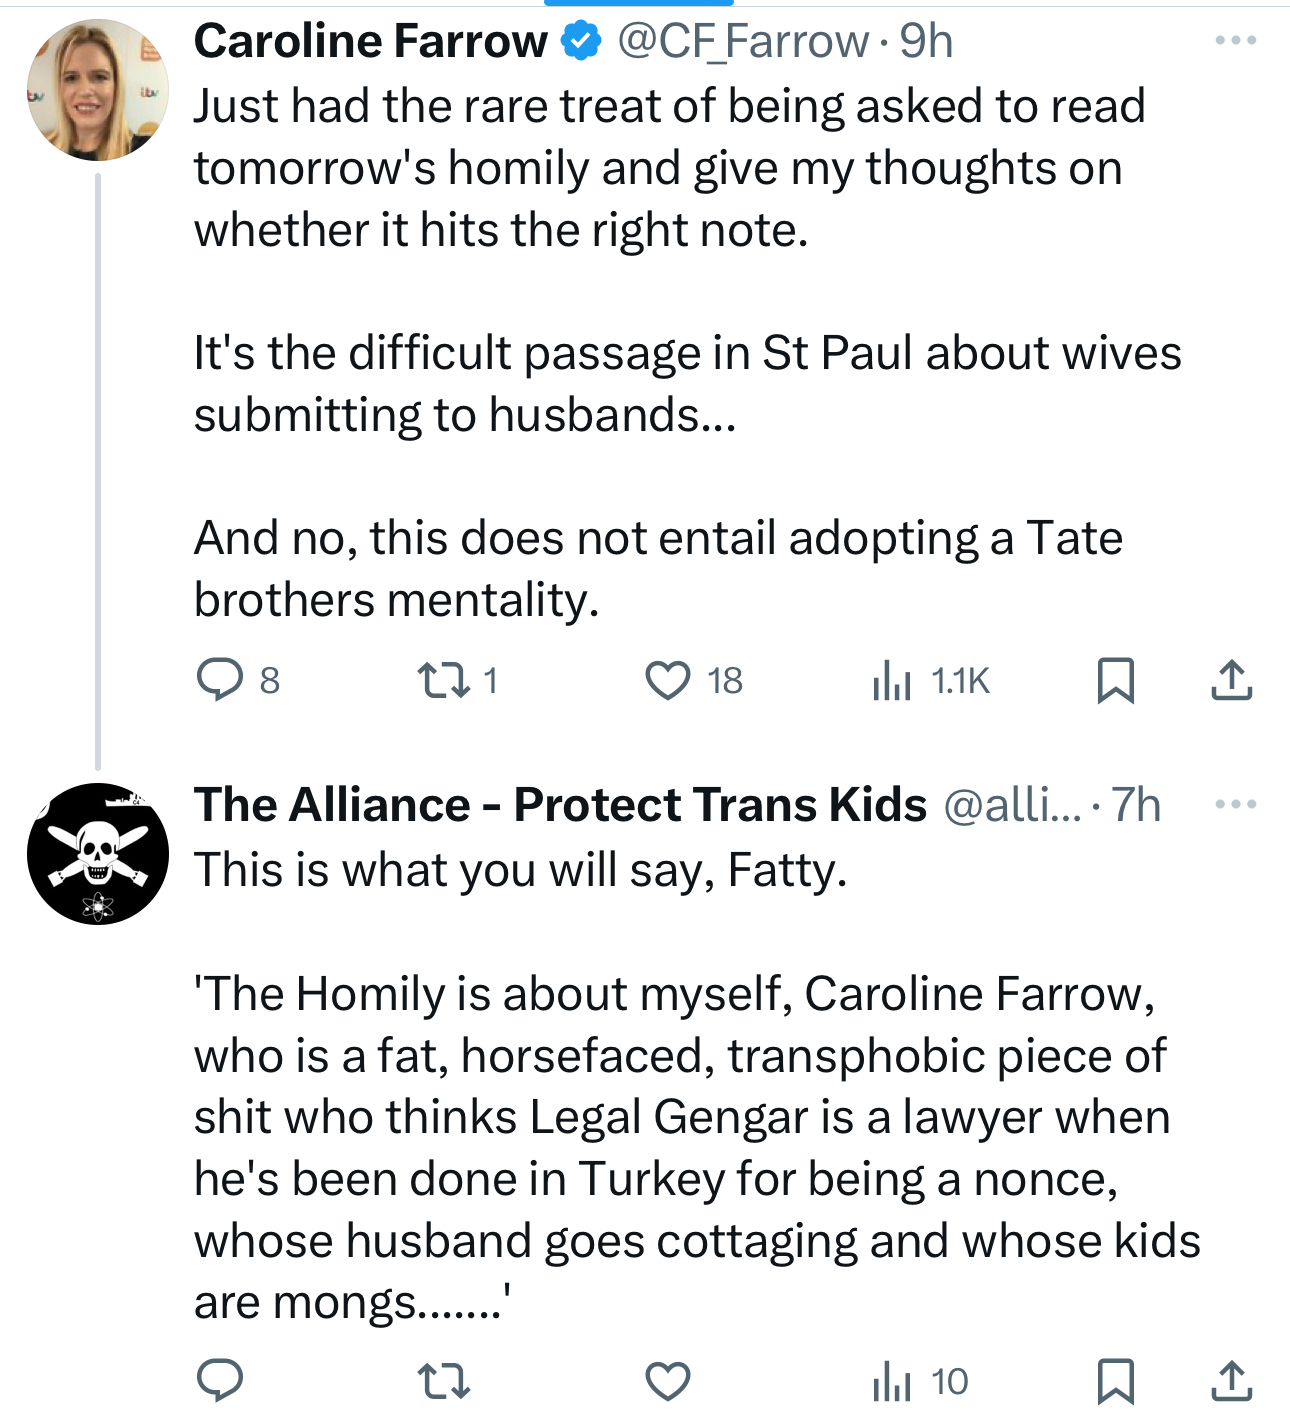View analytics showing 1.1K views
The height and width of the screenshot is (1426, 1290).
(930, 680)
